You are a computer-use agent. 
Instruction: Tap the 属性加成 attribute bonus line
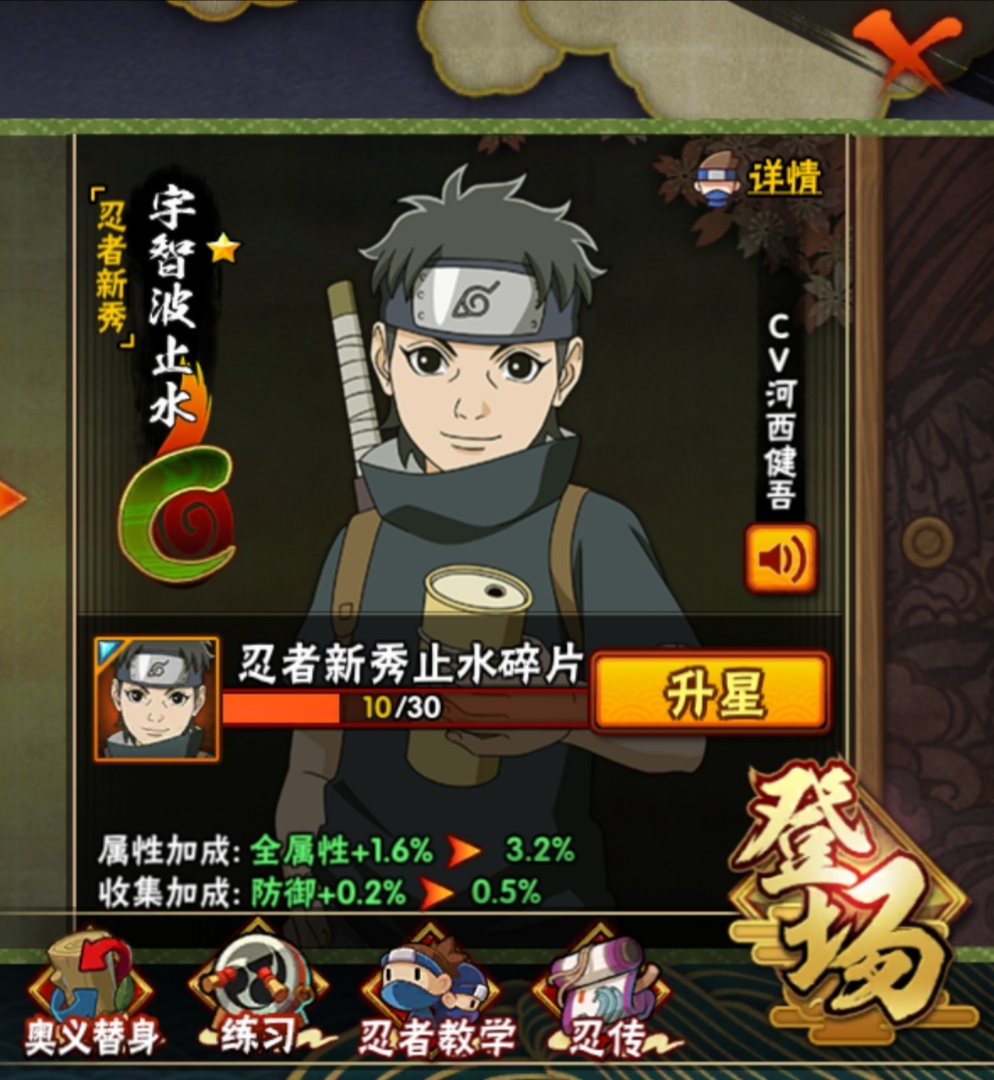pos(336,851)
